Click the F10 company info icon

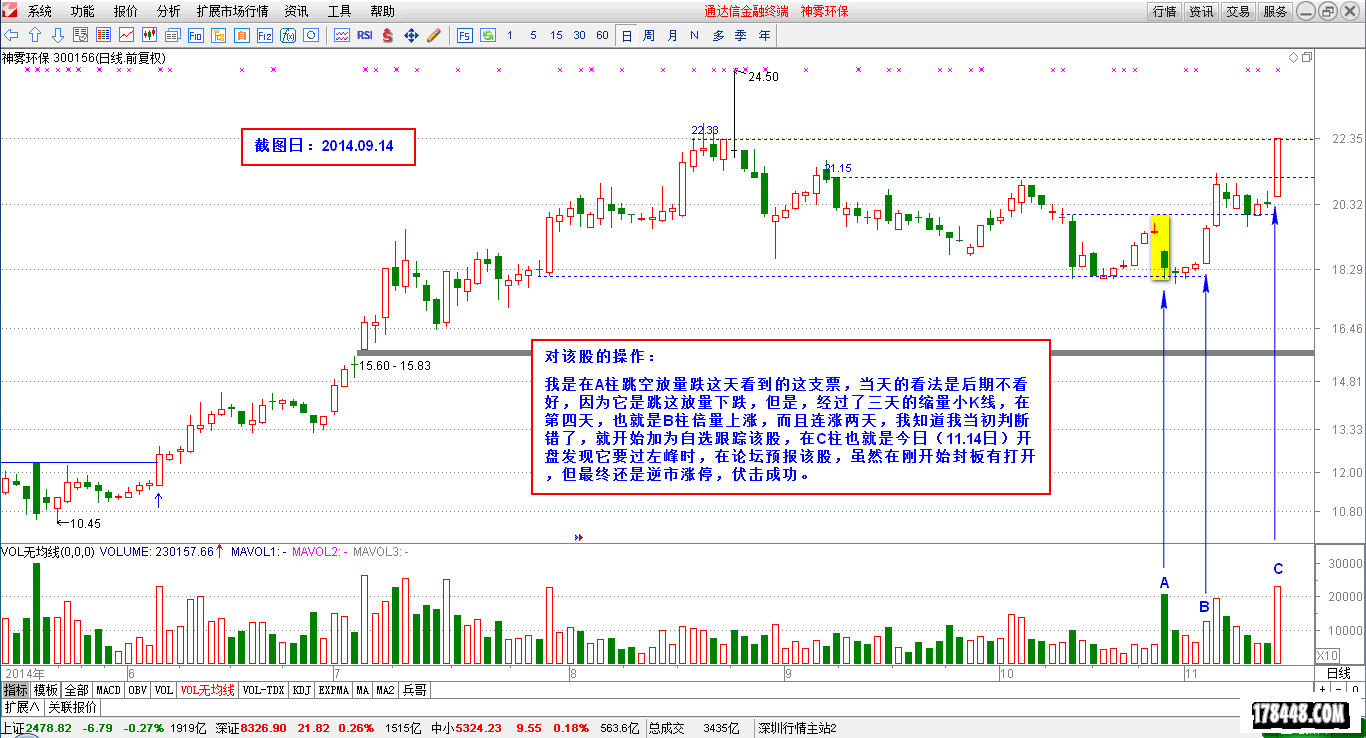pos(195,35)
